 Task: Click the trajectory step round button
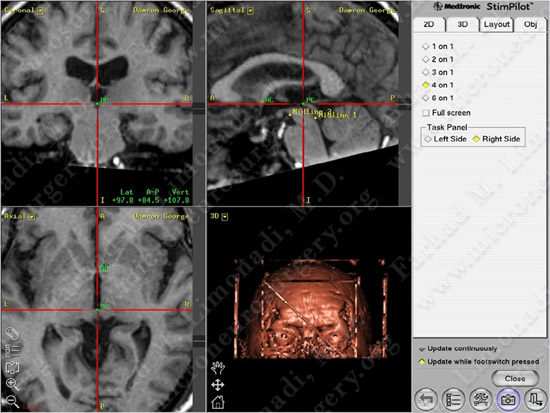[535, 399]
